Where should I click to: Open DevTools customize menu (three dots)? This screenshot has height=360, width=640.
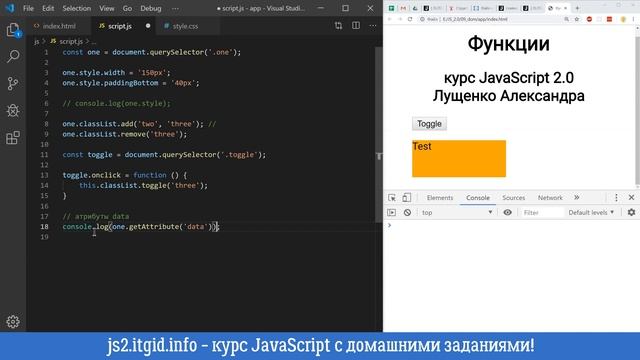point(616,198)
